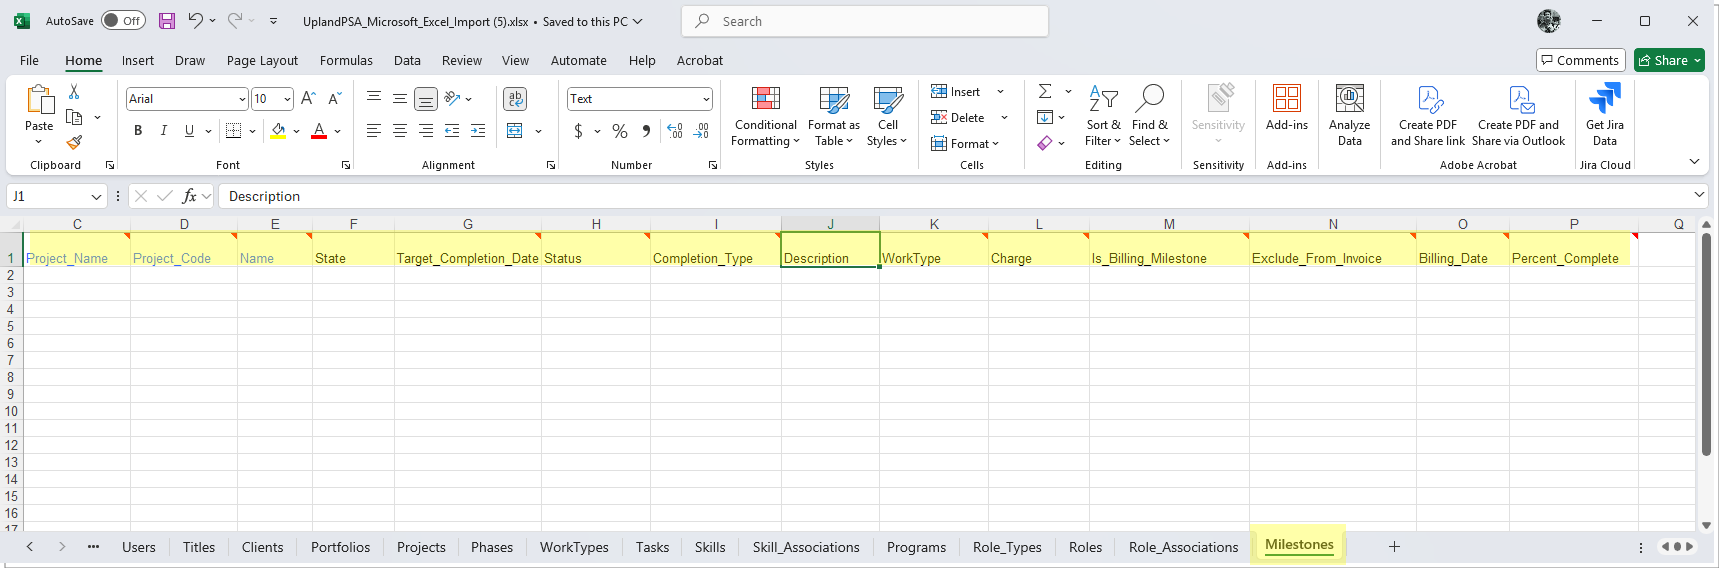Click the Accounting Number Format dollar icon
Image resolution: width=1719 pixels, height=568 pixels.
pos(578,131)
